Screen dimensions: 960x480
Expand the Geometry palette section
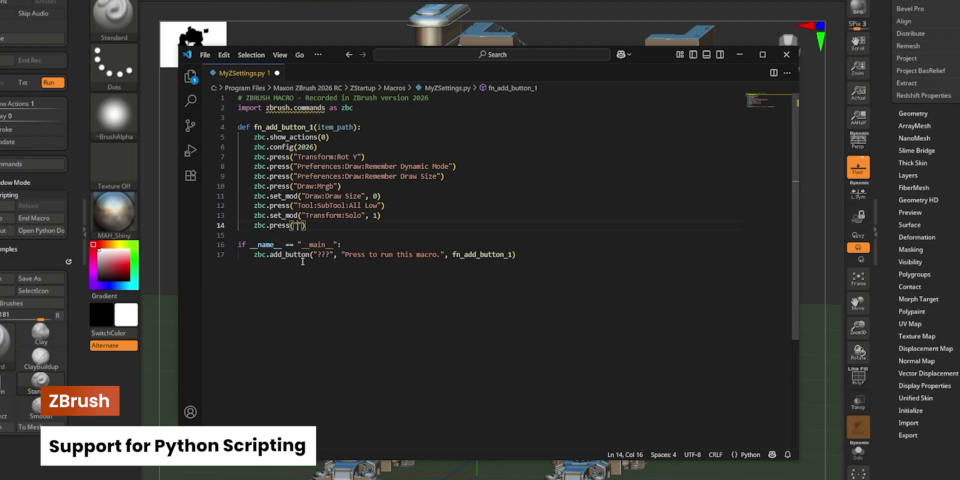tap(912, 114)
